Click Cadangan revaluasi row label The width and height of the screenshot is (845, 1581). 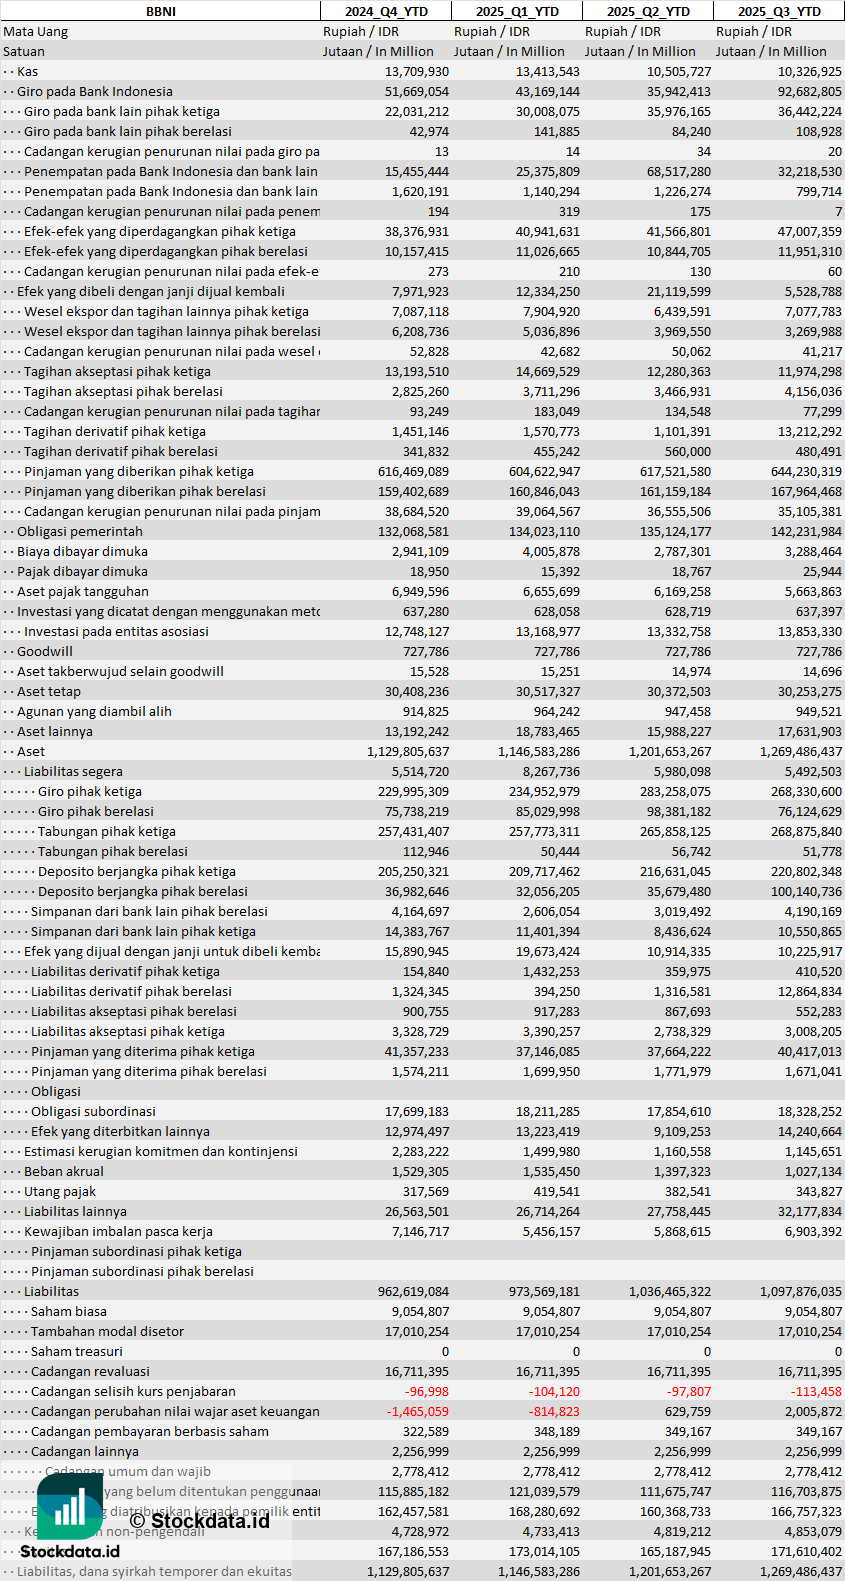point(90,1371)
